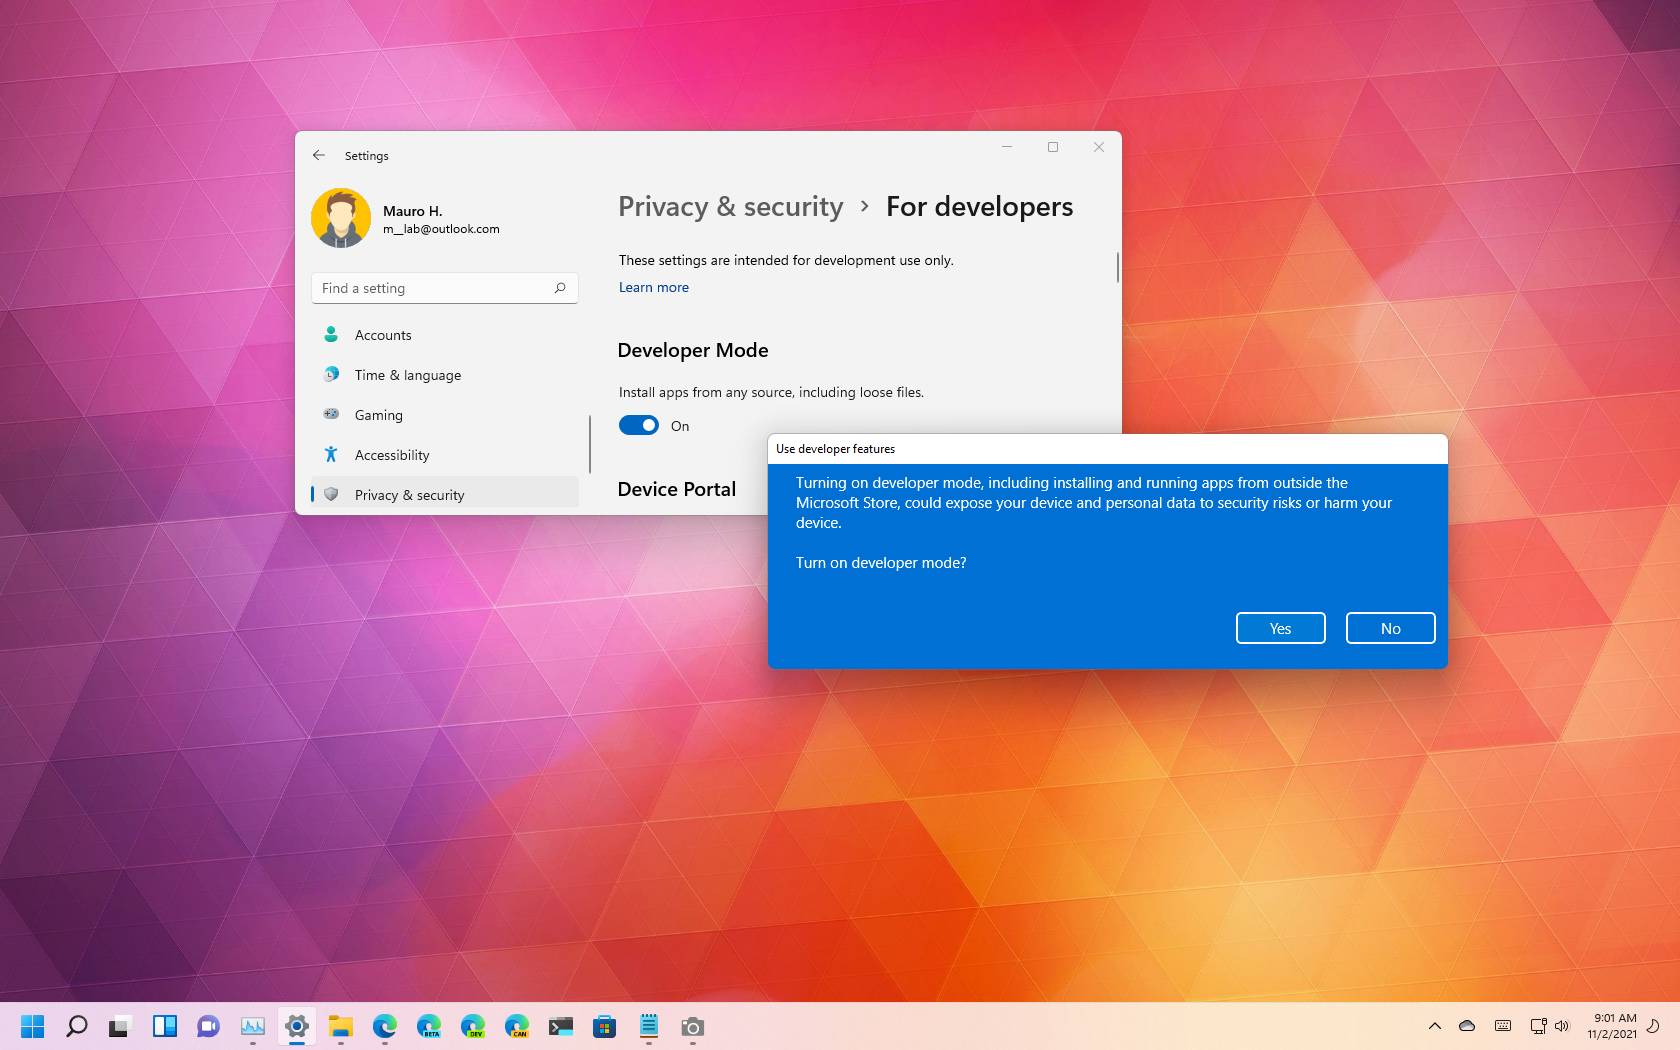This screenshot has width=1680, height=1050.
Task: Open the Learn more link
Action: [653, 287]
